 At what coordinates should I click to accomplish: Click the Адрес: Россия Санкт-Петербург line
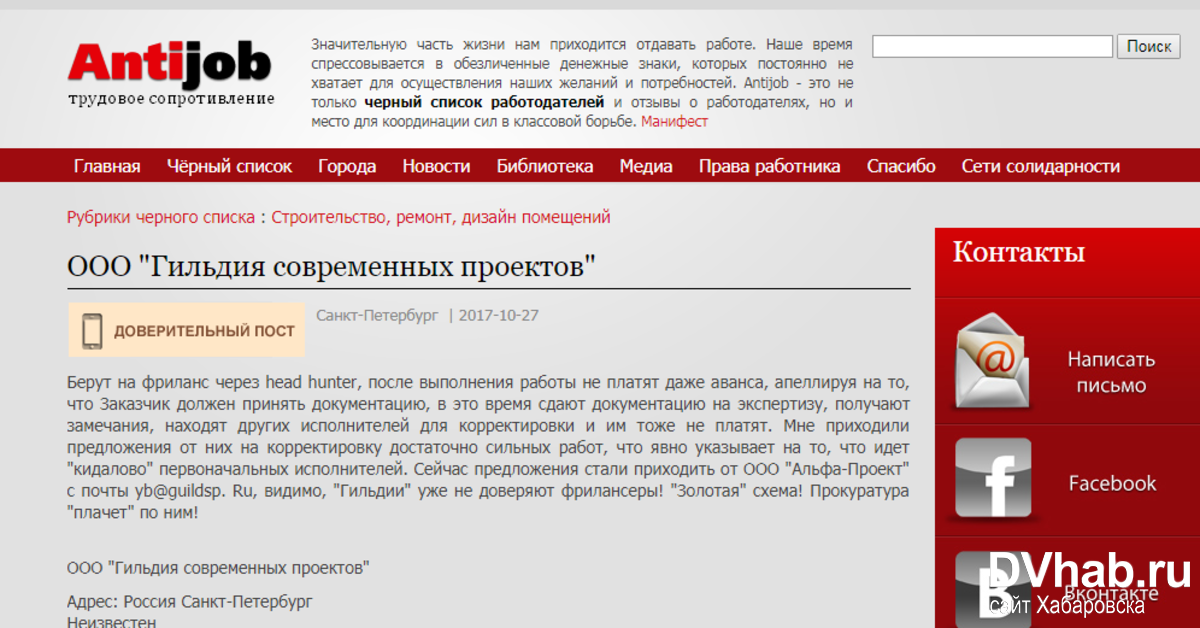[x=190, y=602]
